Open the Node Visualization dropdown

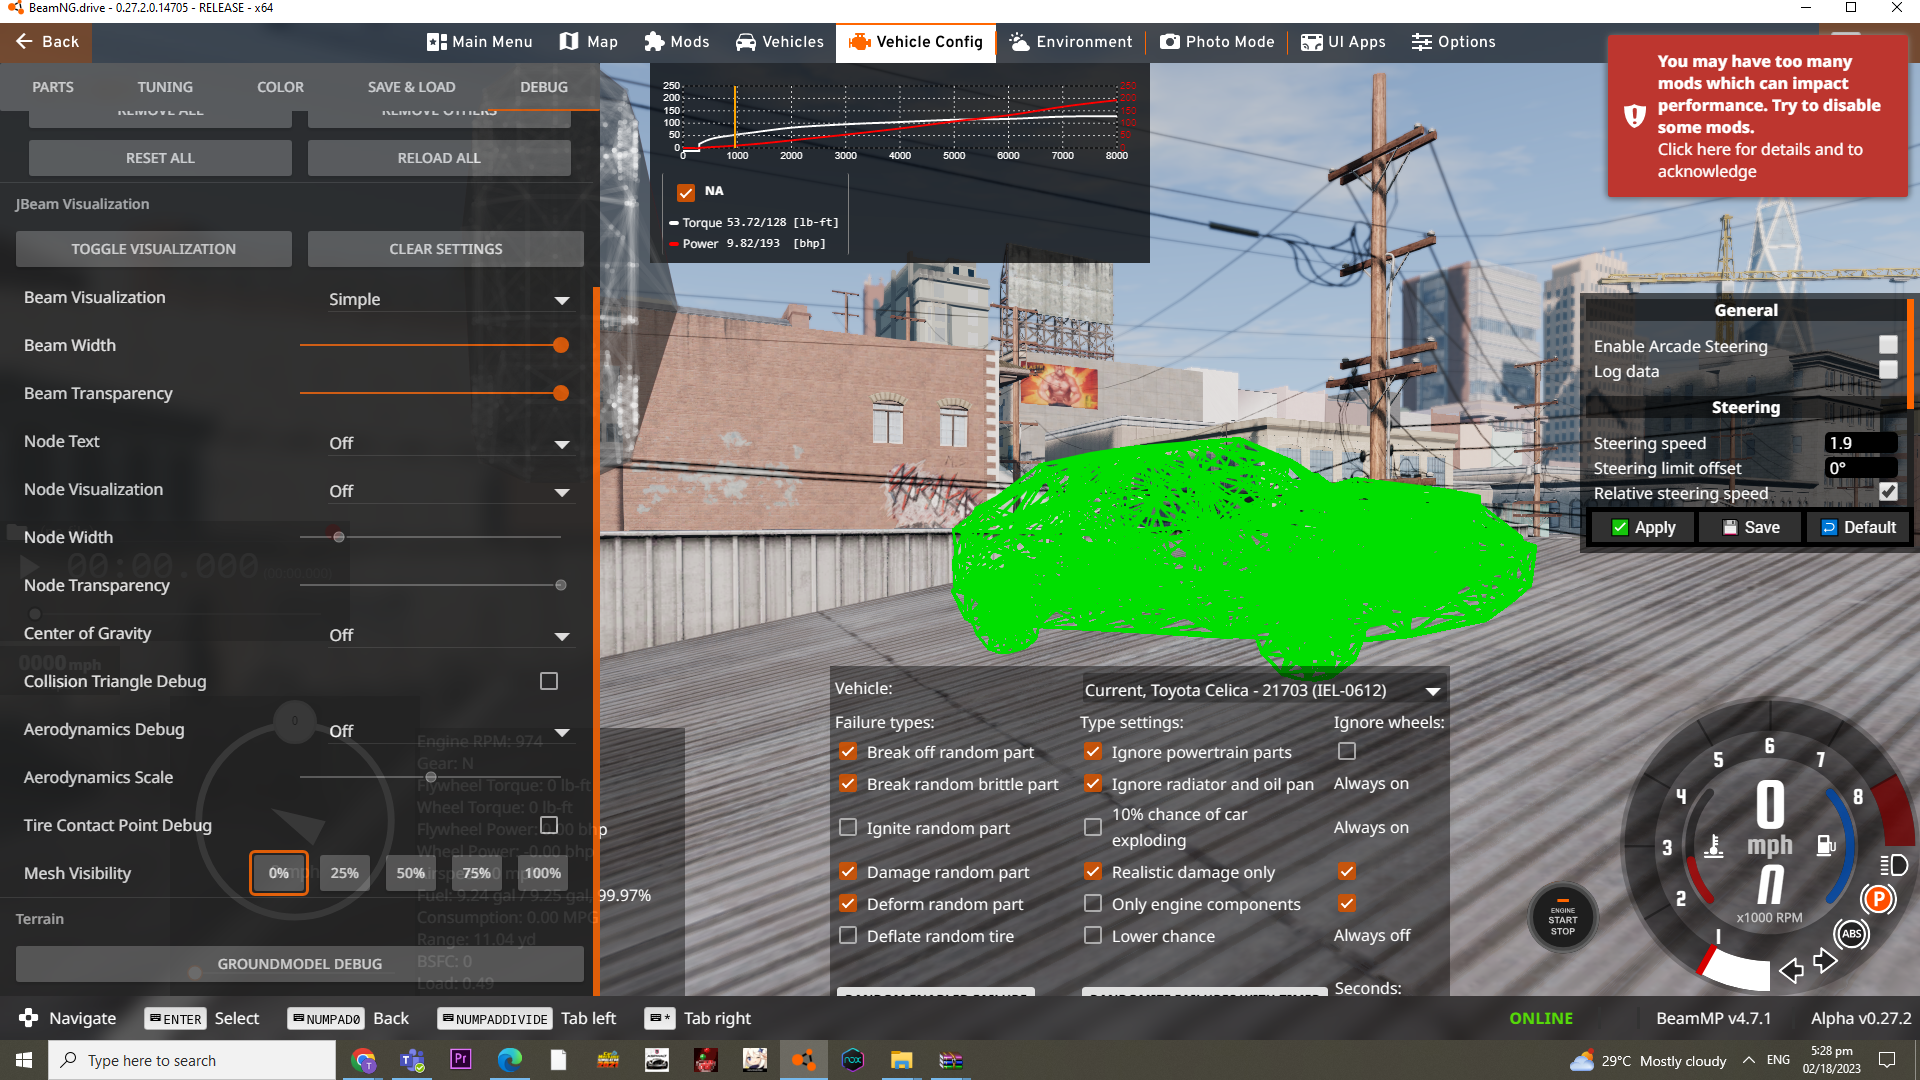(449, 491)
